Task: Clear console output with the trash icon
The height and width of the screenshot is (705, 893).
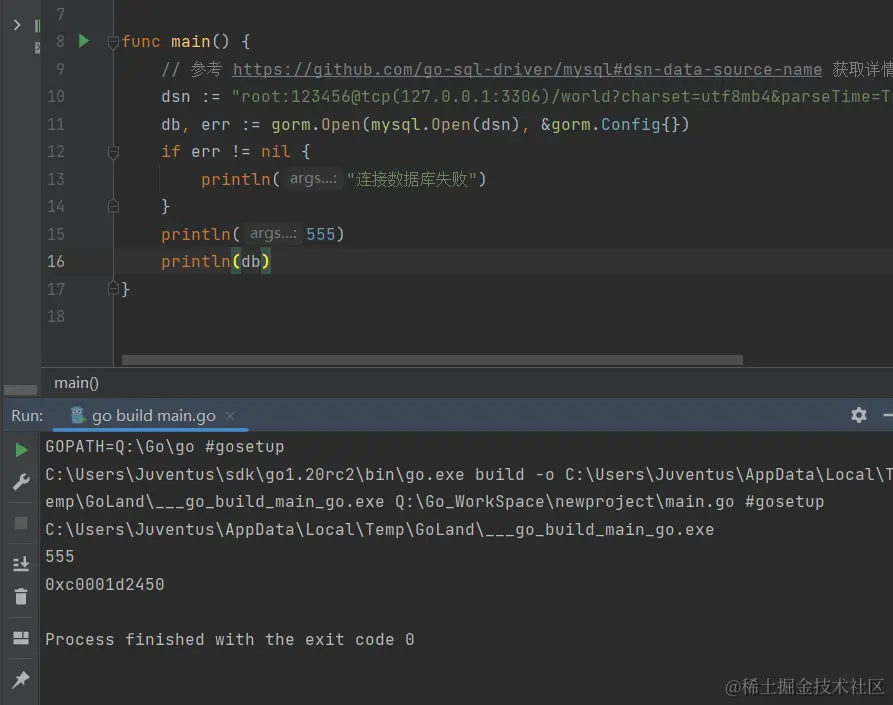Action: tap(21, 596)
